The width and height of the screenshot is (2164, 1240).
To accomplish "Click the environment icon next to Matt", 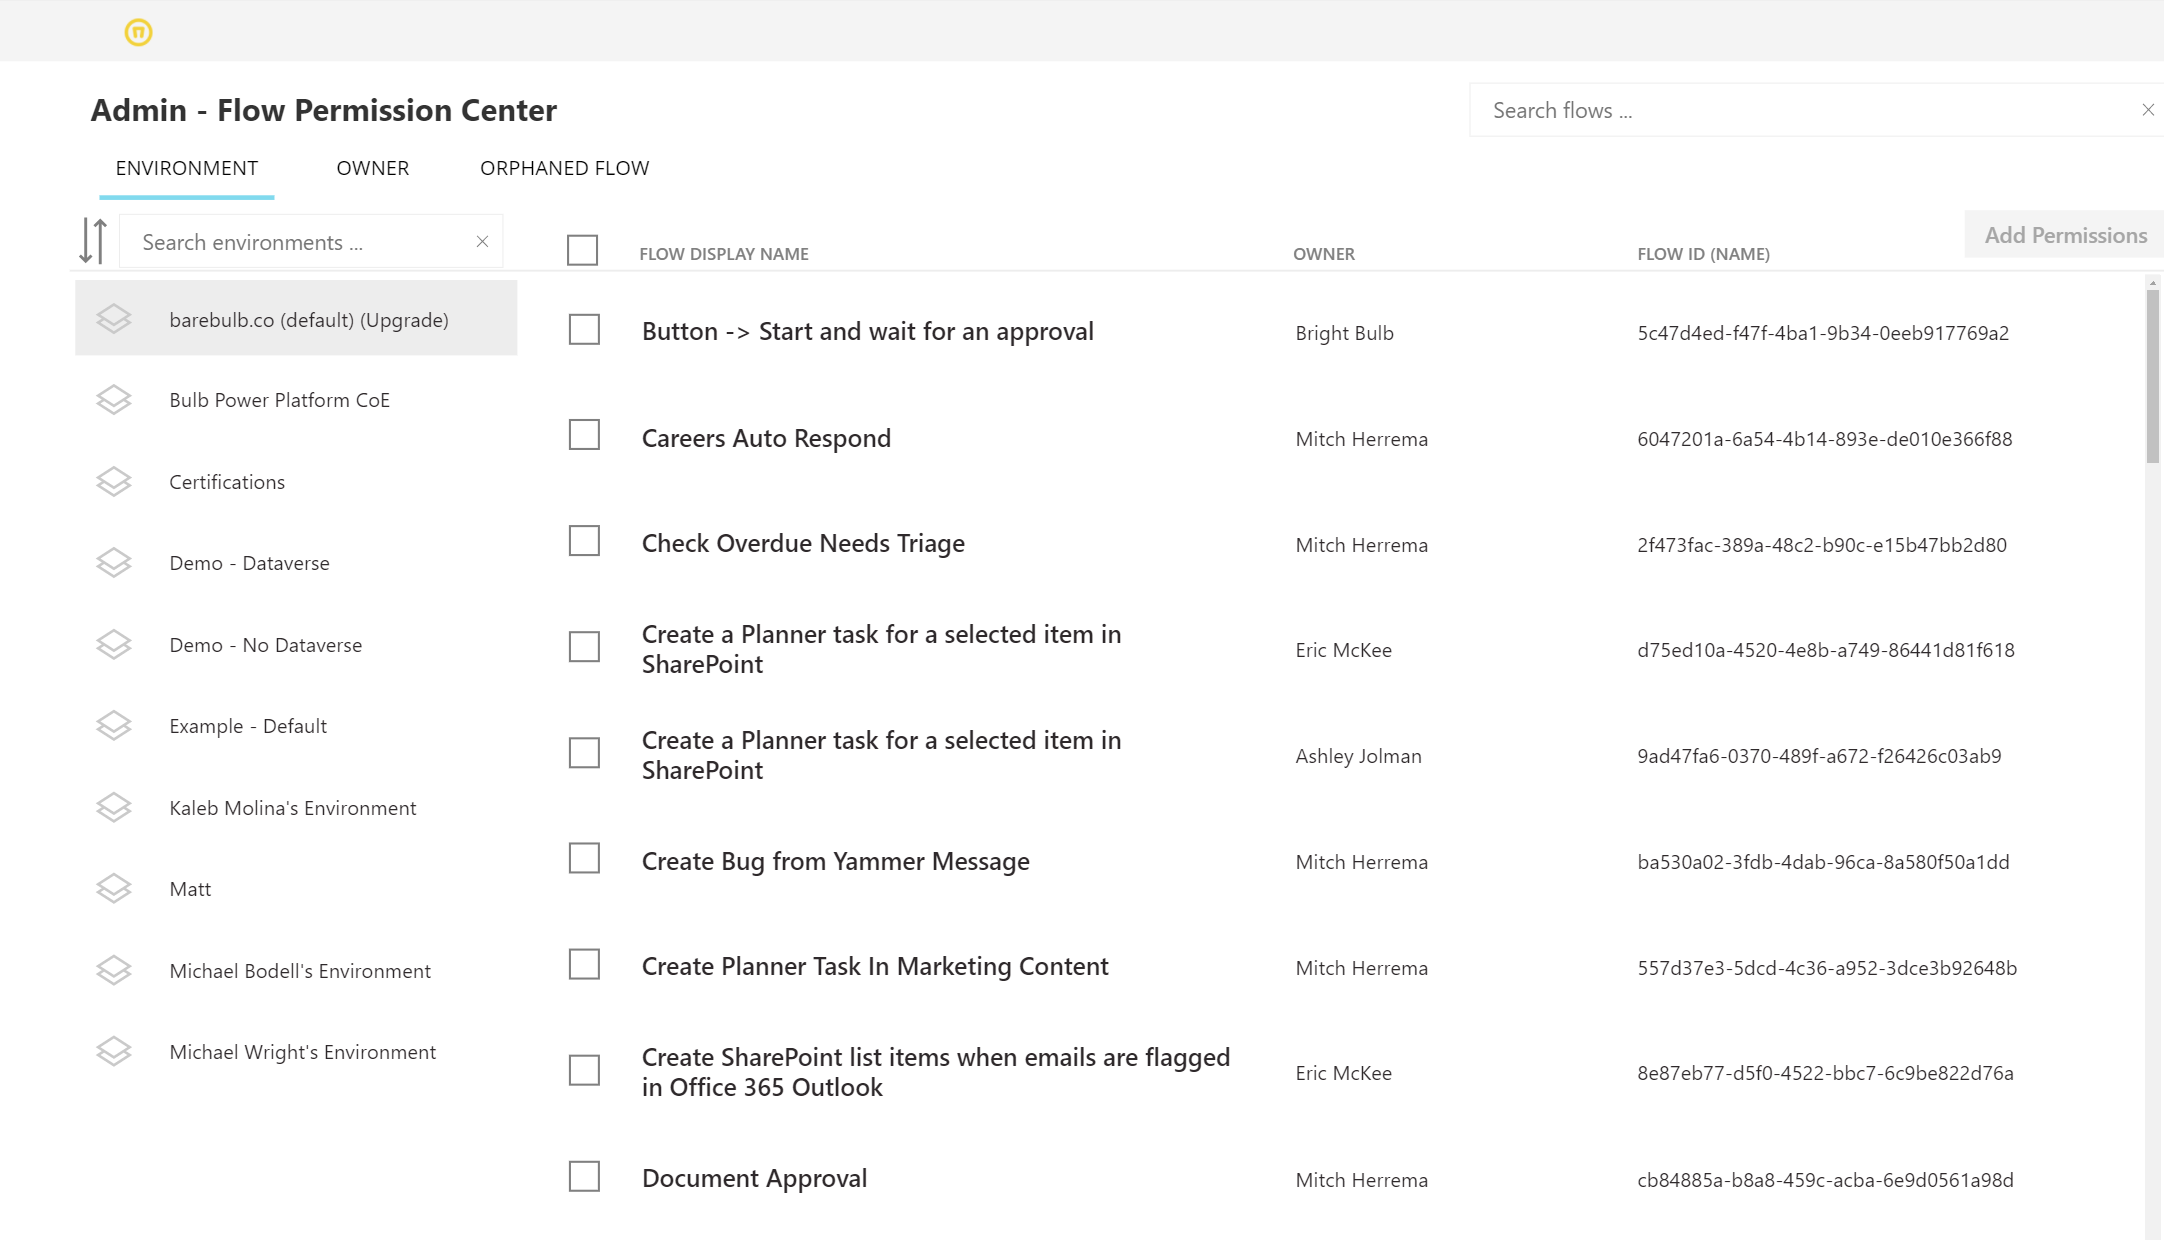I will point(114,887).
